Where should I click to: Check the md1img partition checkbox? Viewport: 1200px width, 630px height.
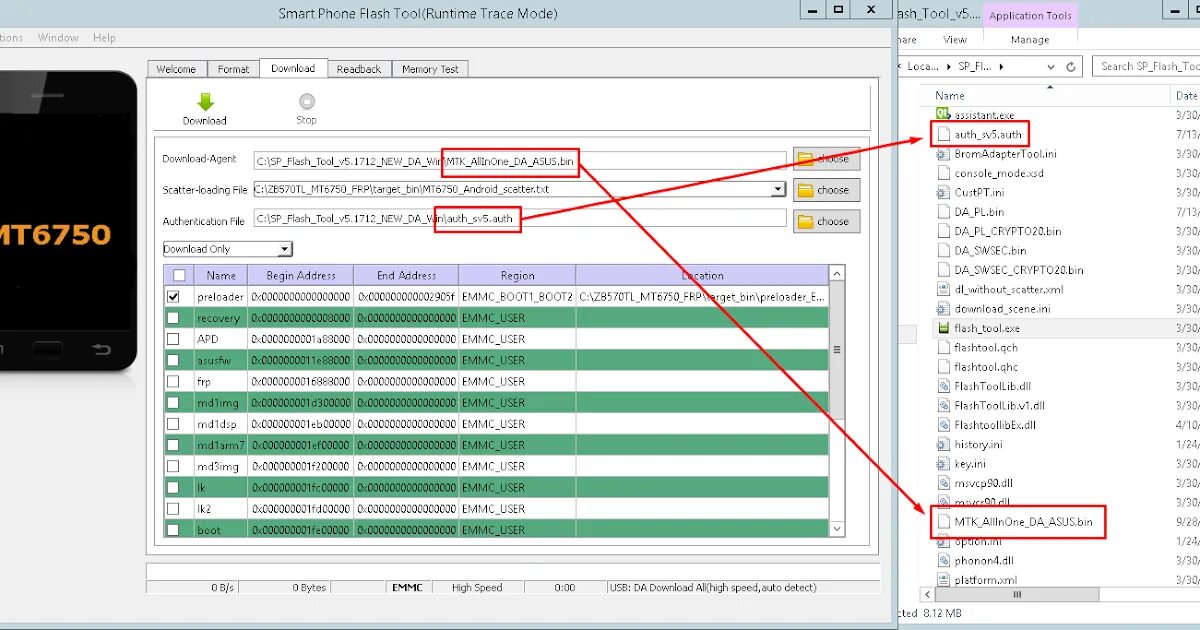pyautogui.click(x=174, y=402)
